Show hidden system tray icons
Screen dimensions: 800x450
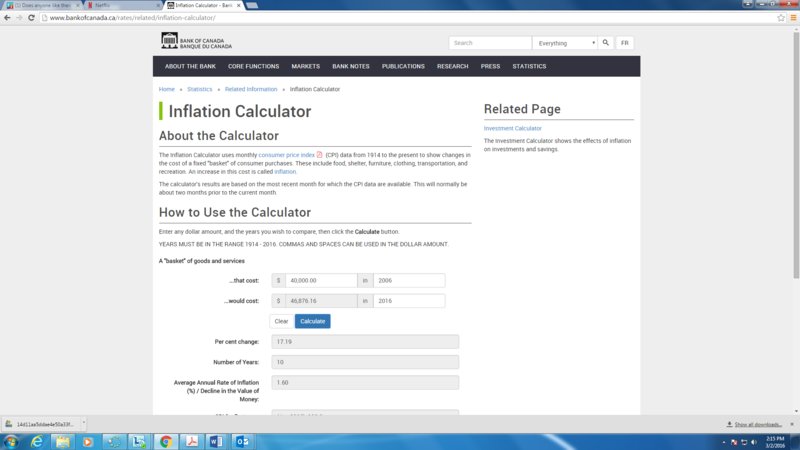click(x=723, y=442)
